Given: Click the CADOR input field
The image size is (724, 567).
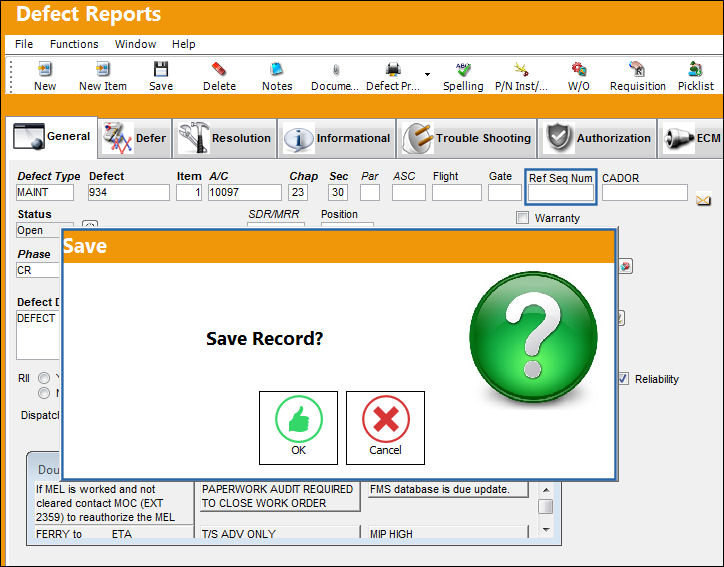Looking at the screenshot, I should pos(645,193).
